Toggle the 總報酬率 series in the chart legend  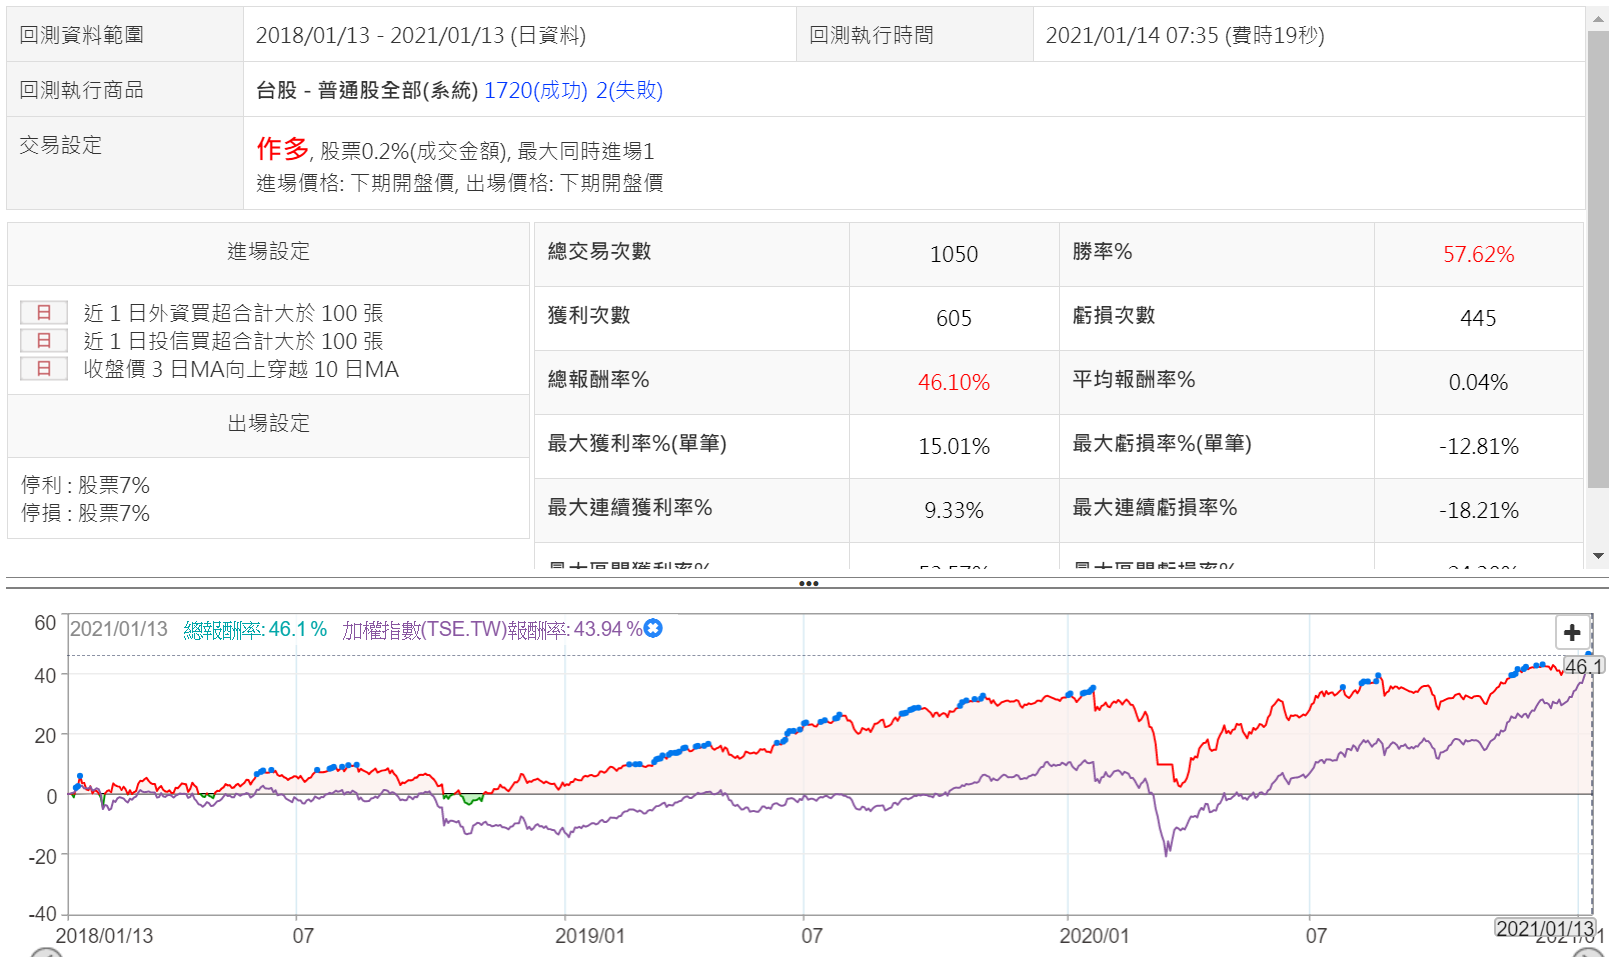(255, 629)
